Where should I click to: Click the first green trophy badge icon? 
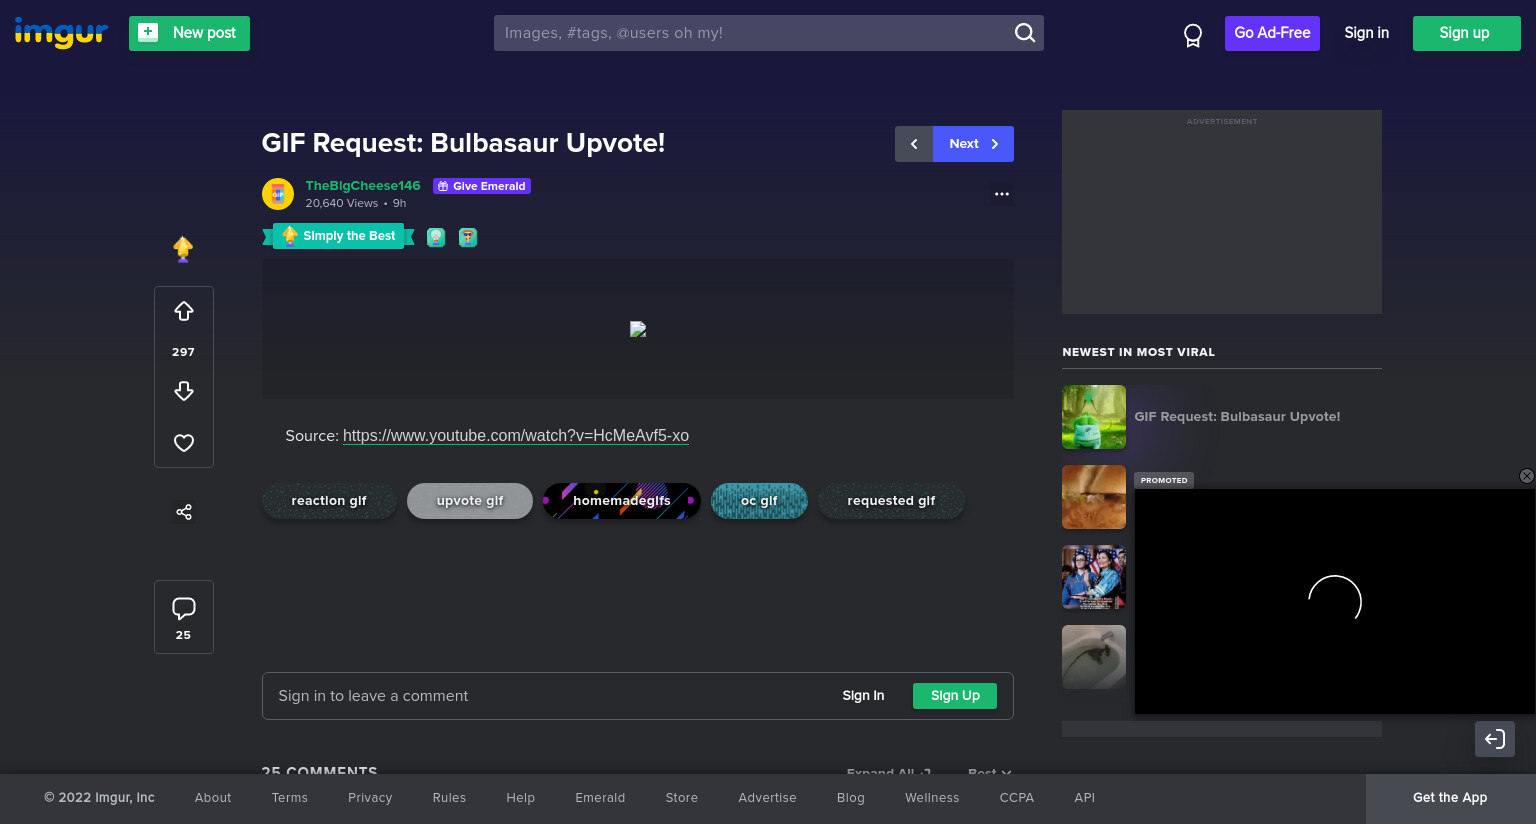436,237
